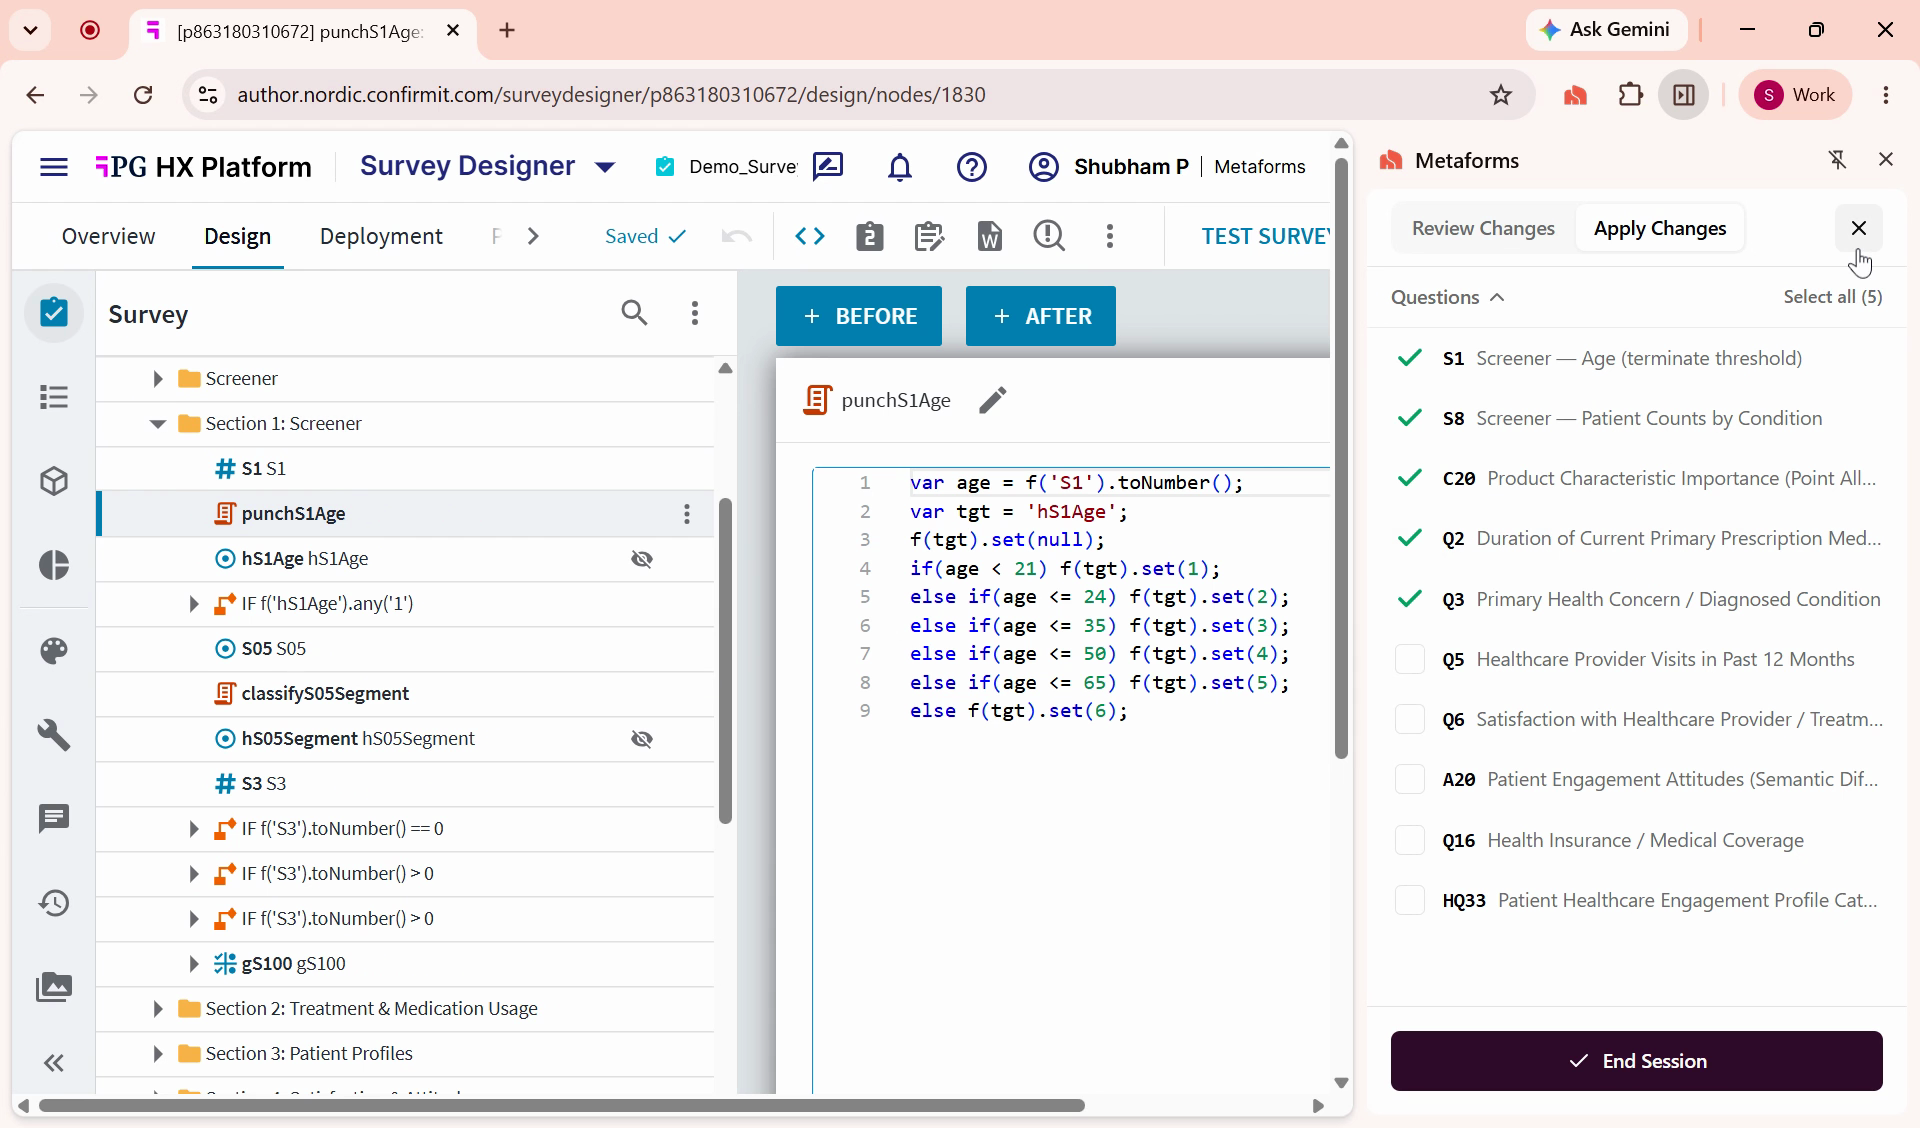The image size is (1920, 1128).
Task: Expand the gS100 node
Action: click(194, 964)
